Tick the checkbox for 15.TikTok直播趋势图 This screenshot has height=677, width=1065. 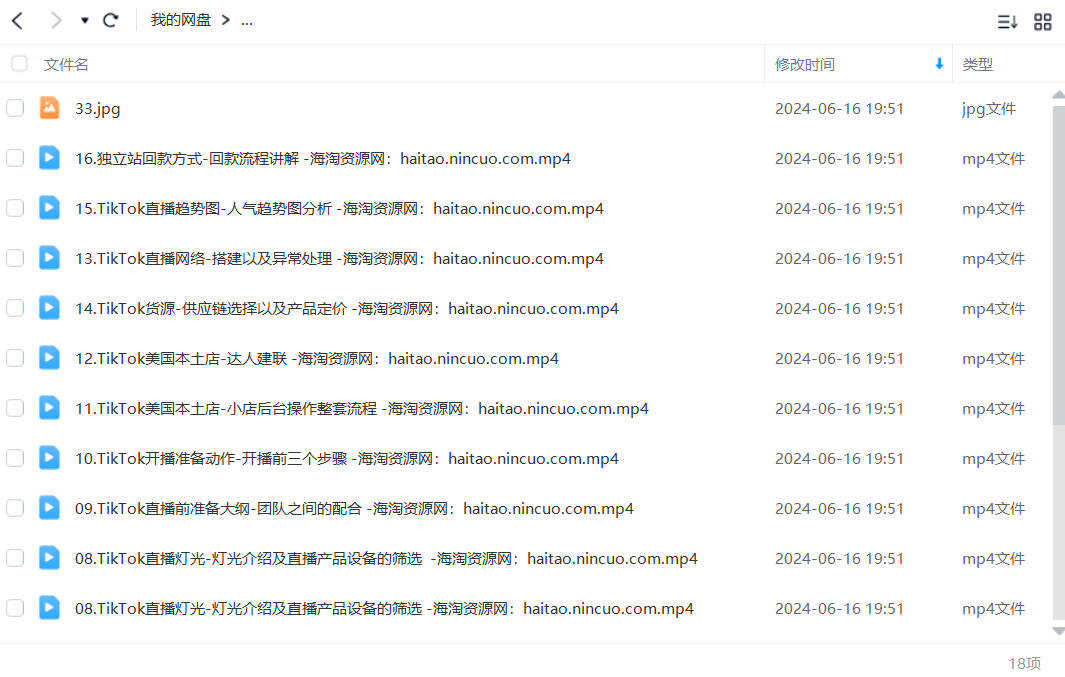coord(15,208)
